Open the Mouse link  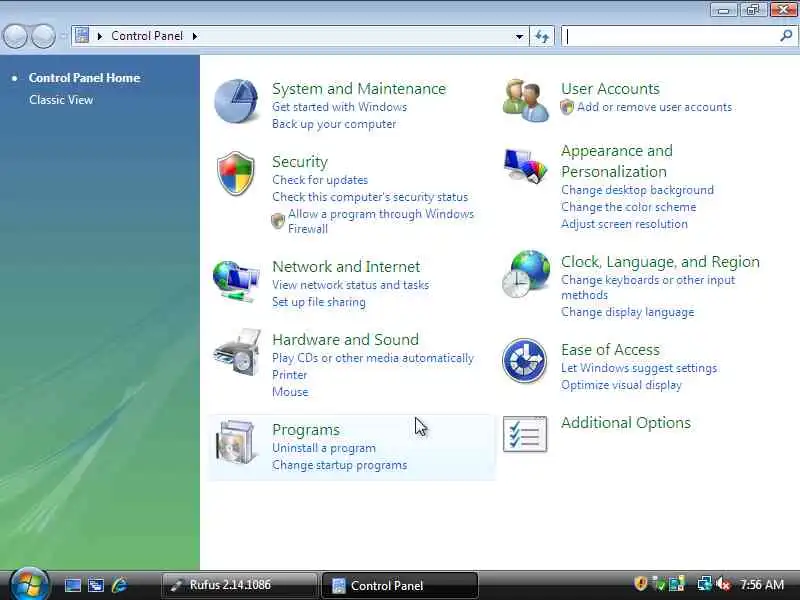(290, 392)
